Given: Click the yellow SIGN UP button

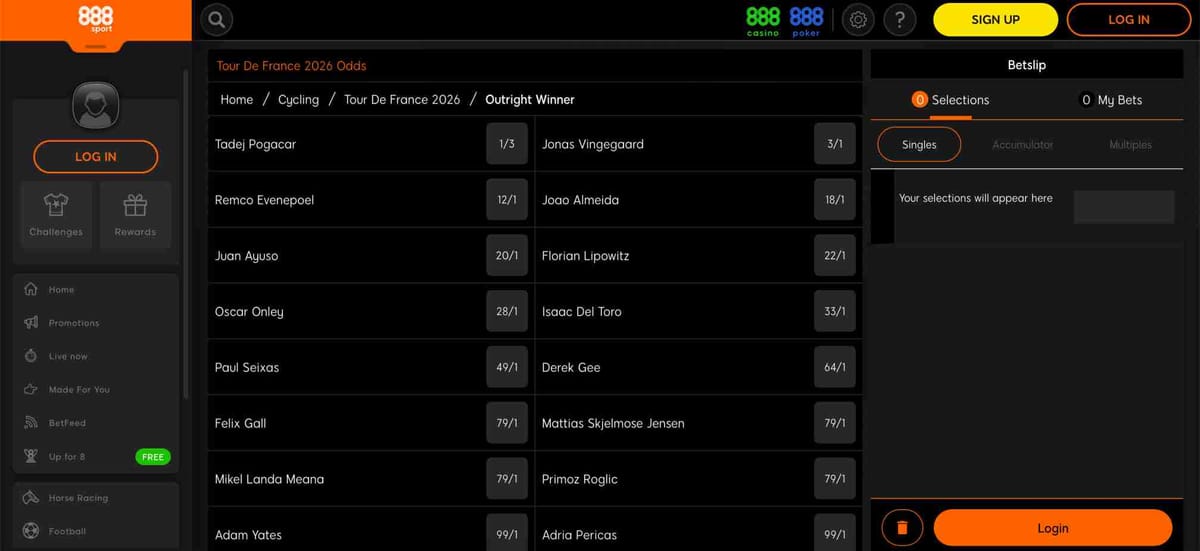Looking at the screenshot, I should coord(995,20).
